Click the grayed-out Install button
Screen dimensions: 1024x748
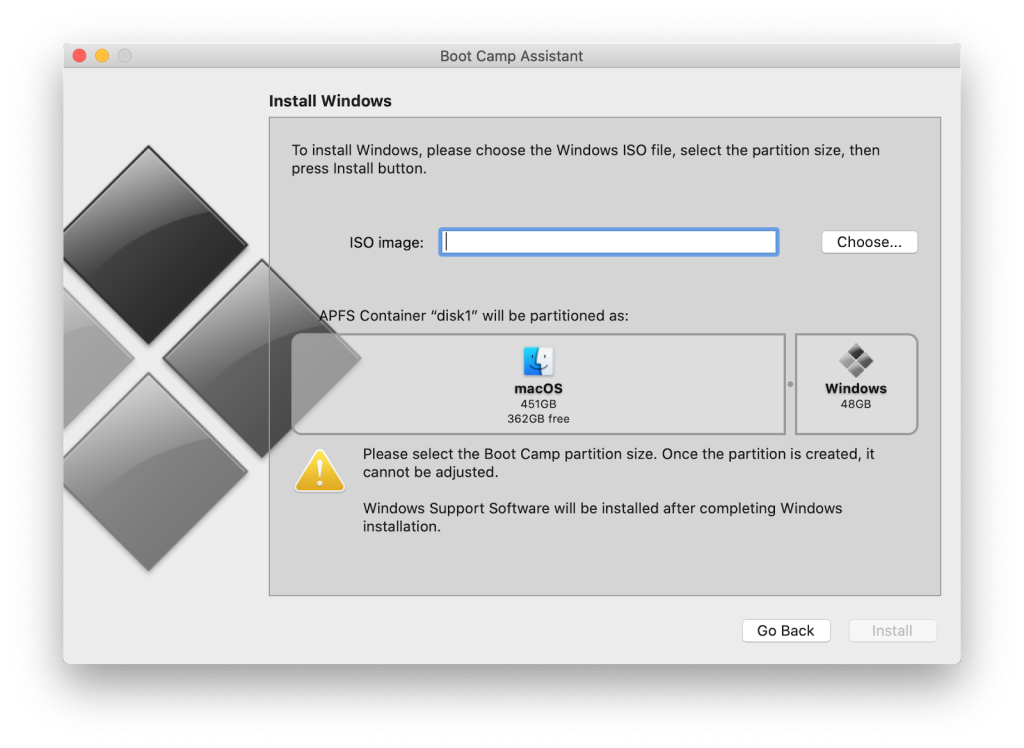pyautogui.click(x=892, y=630)
